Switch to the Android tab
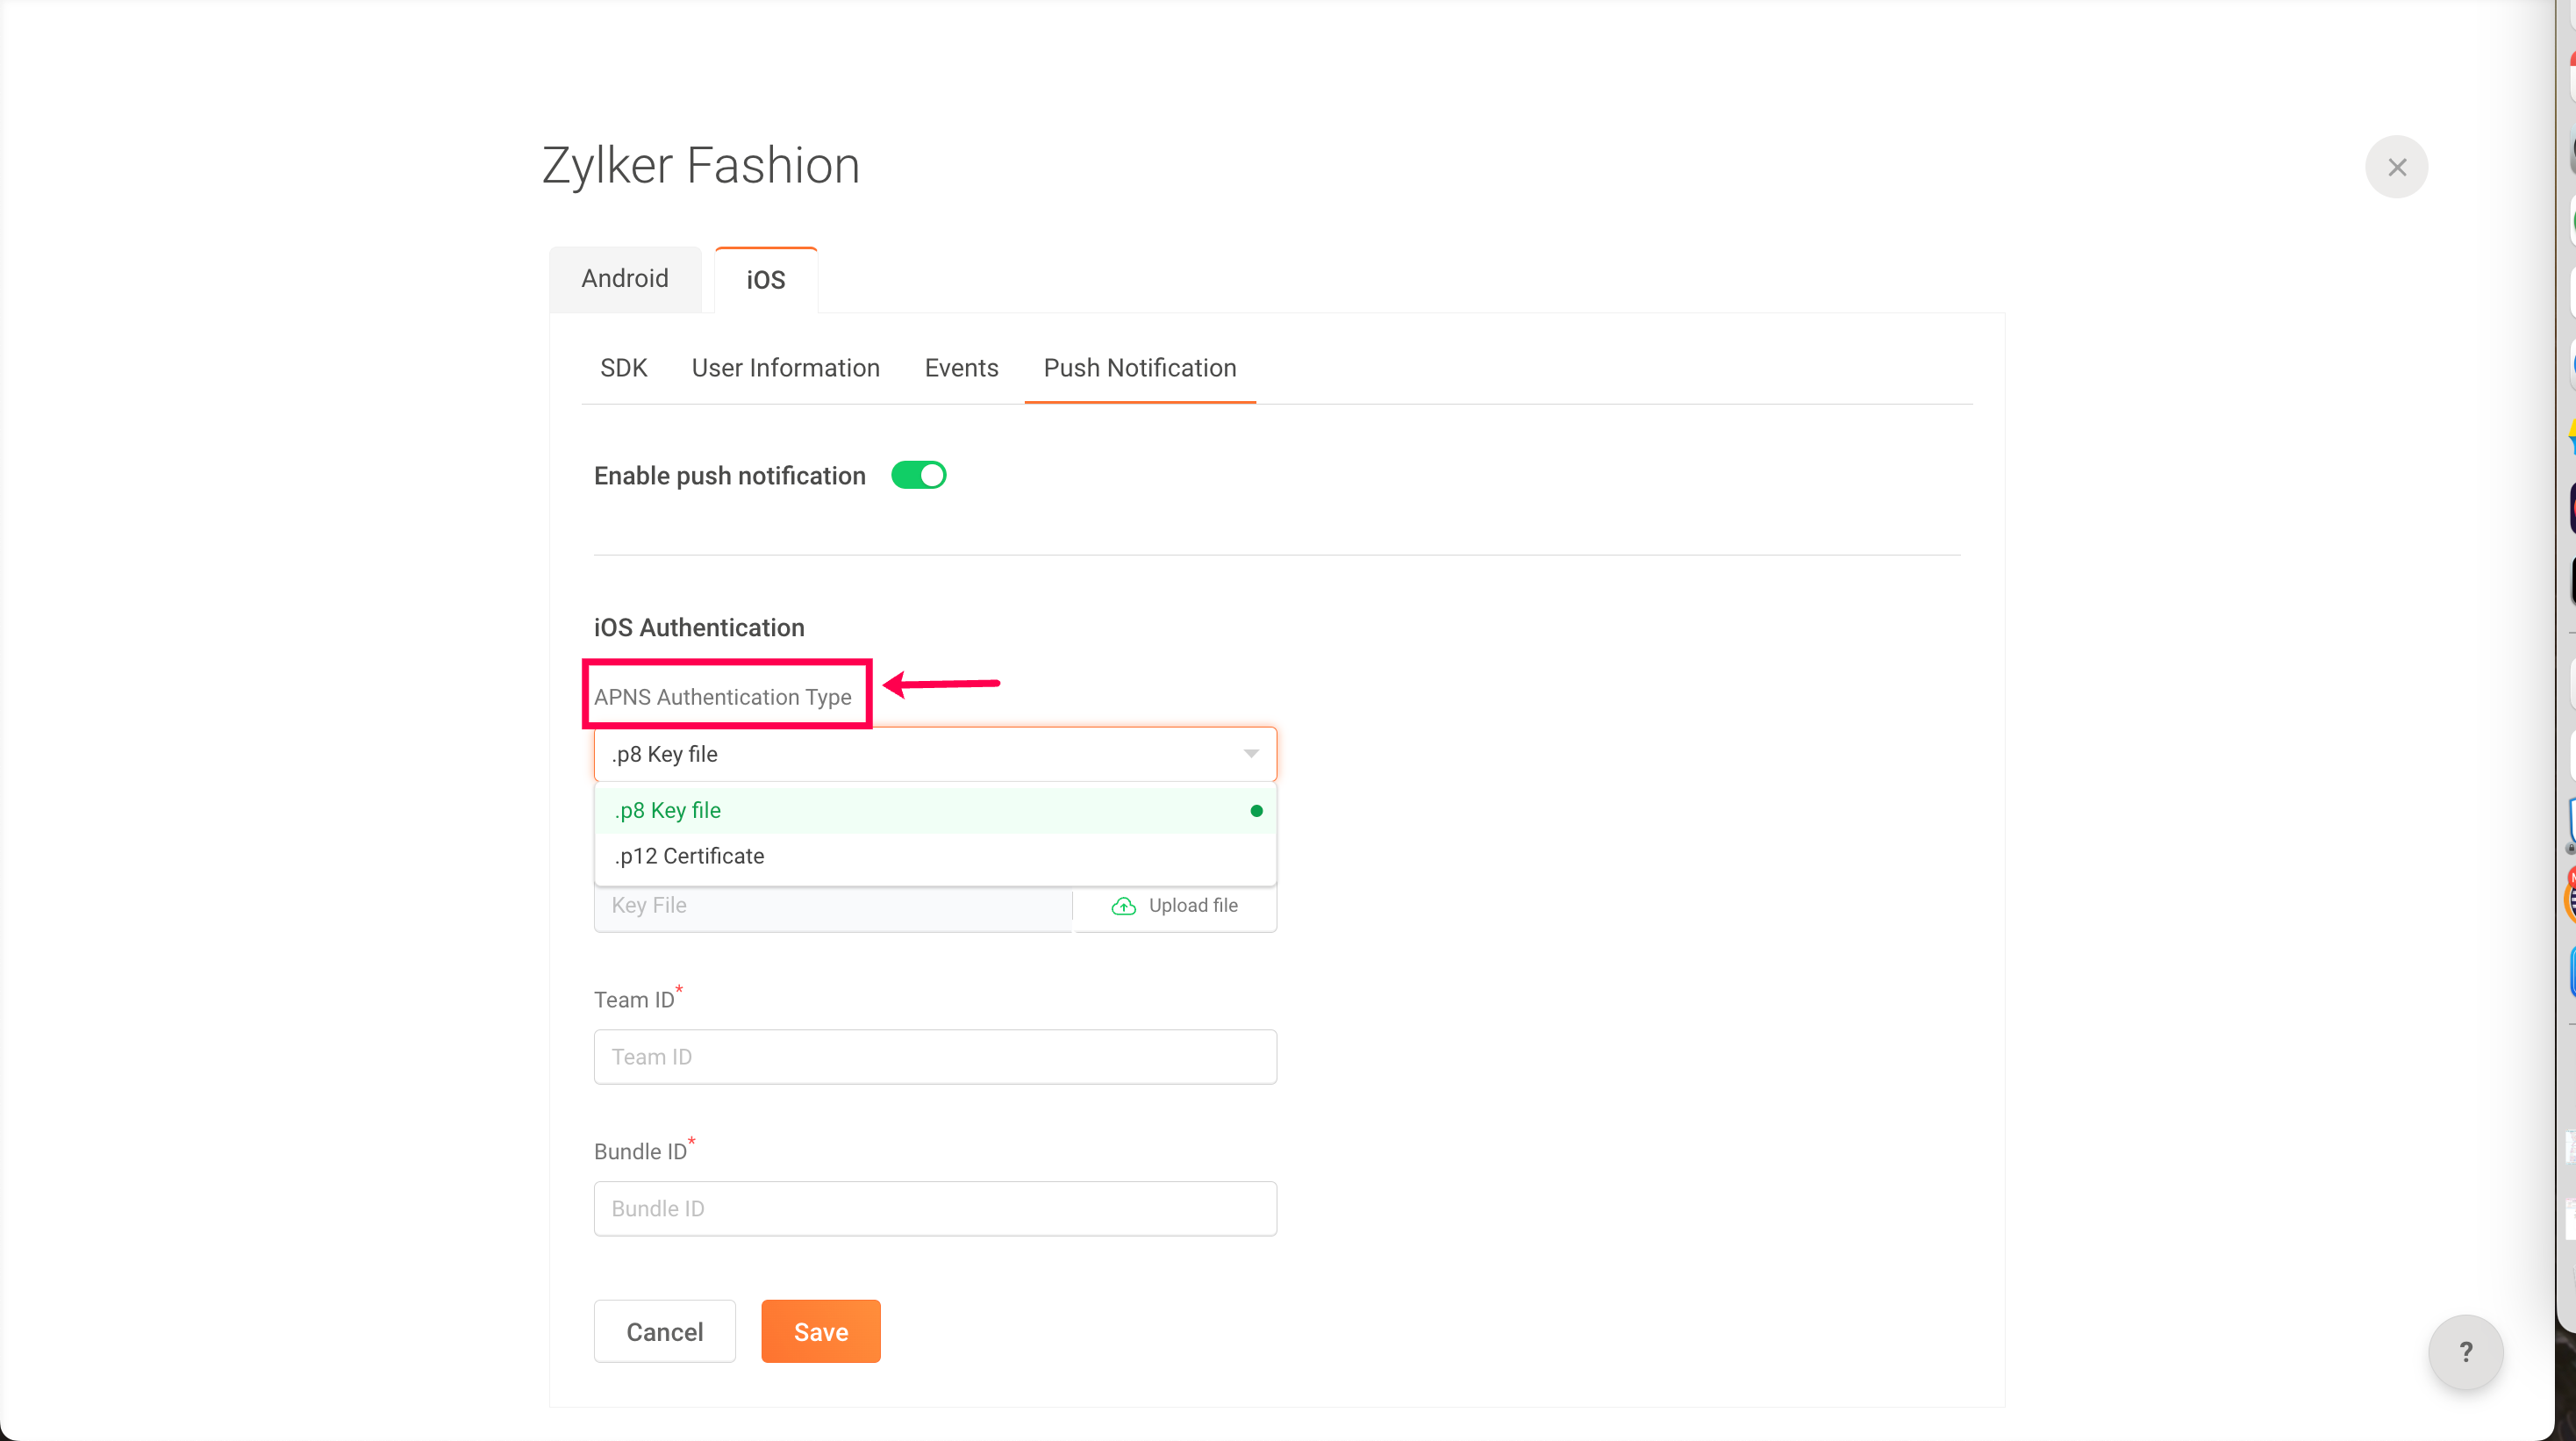The image size is (2576, 1441). pyautogui.click(x=625, y=279)
